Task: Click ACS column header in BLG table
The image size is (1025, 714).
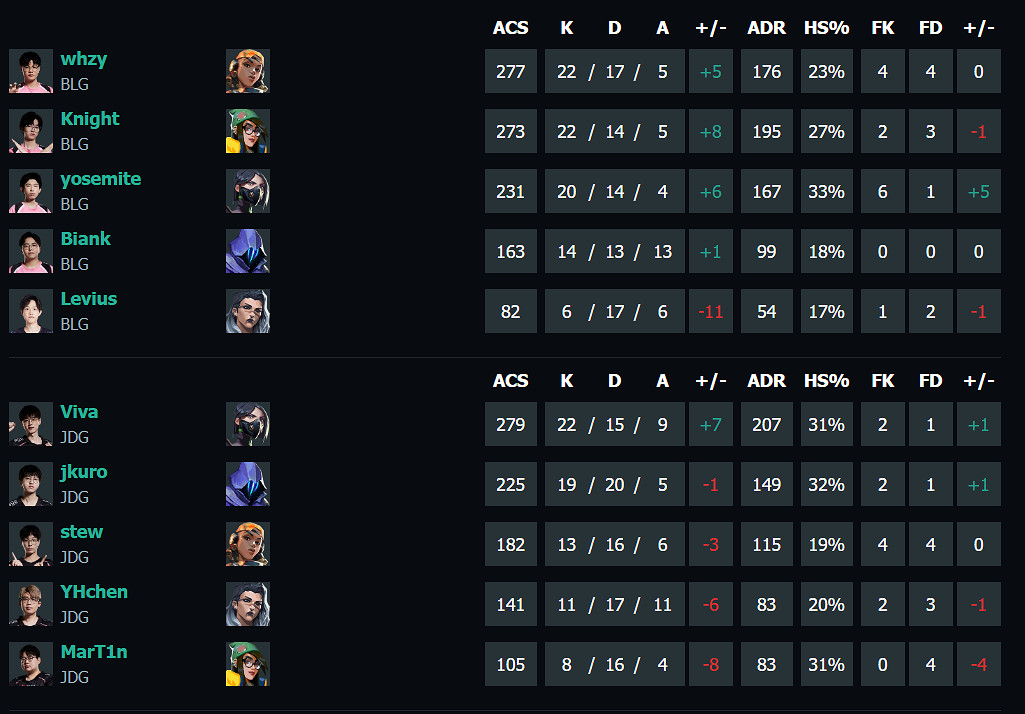Action: (x=510, y=28)
